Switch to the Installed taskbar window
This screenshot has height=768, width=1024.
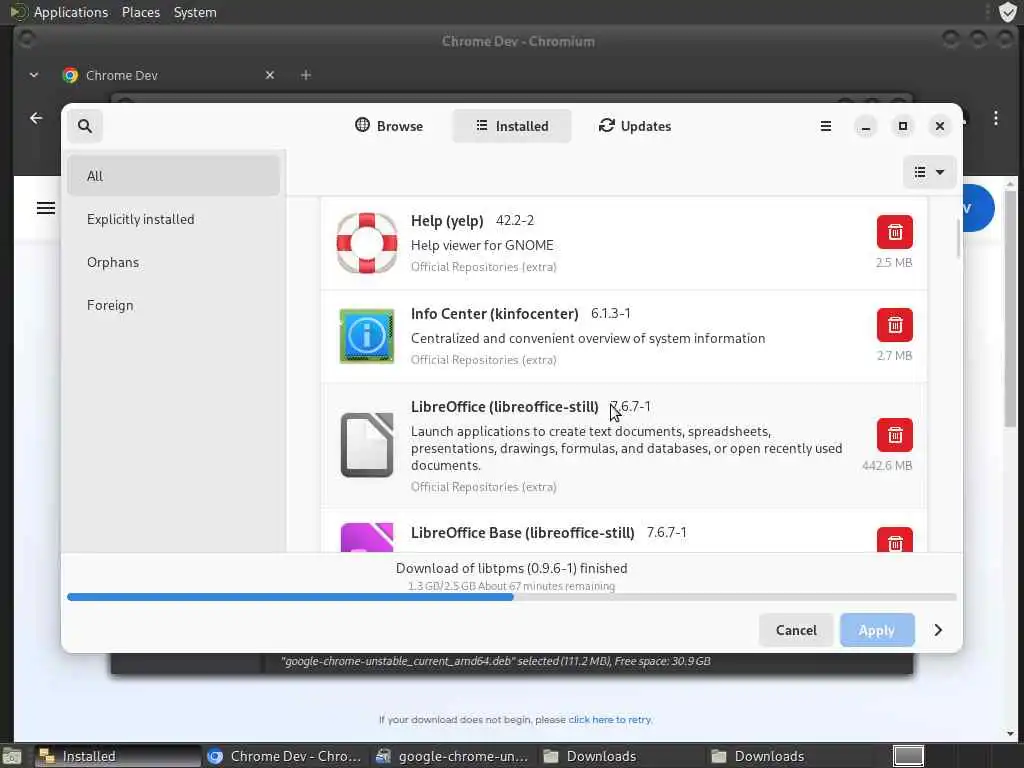pos(118,756)
